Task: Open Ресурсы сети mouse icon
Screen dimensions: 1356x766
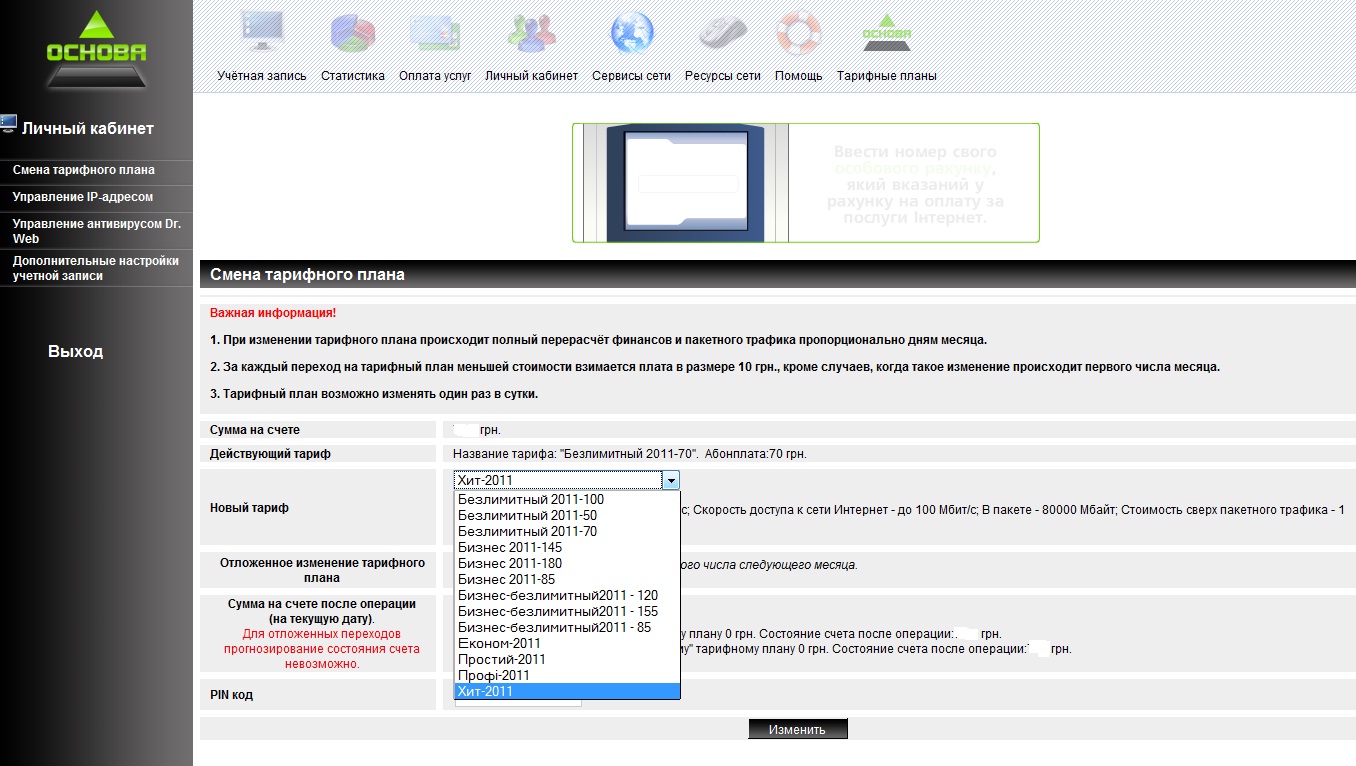Action: click(x=722, y=32)
